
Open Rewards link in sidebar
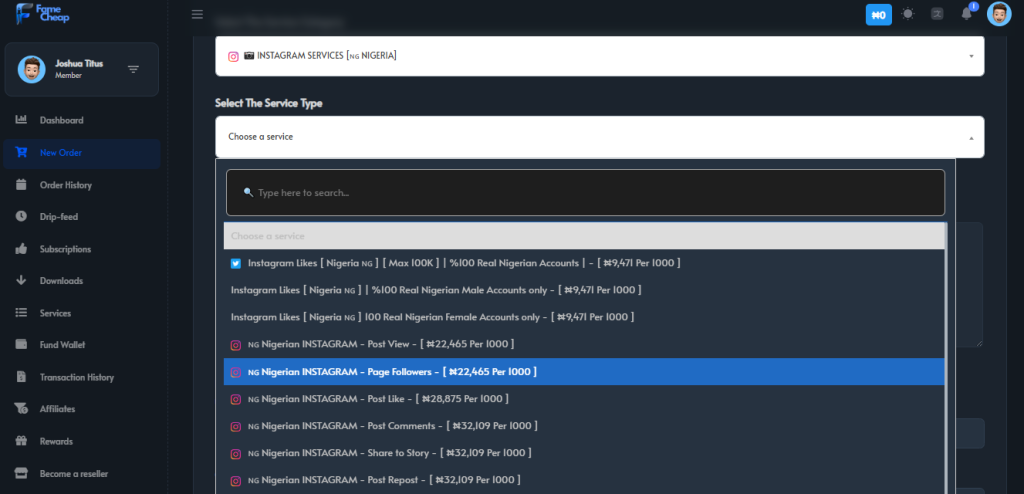56,441
